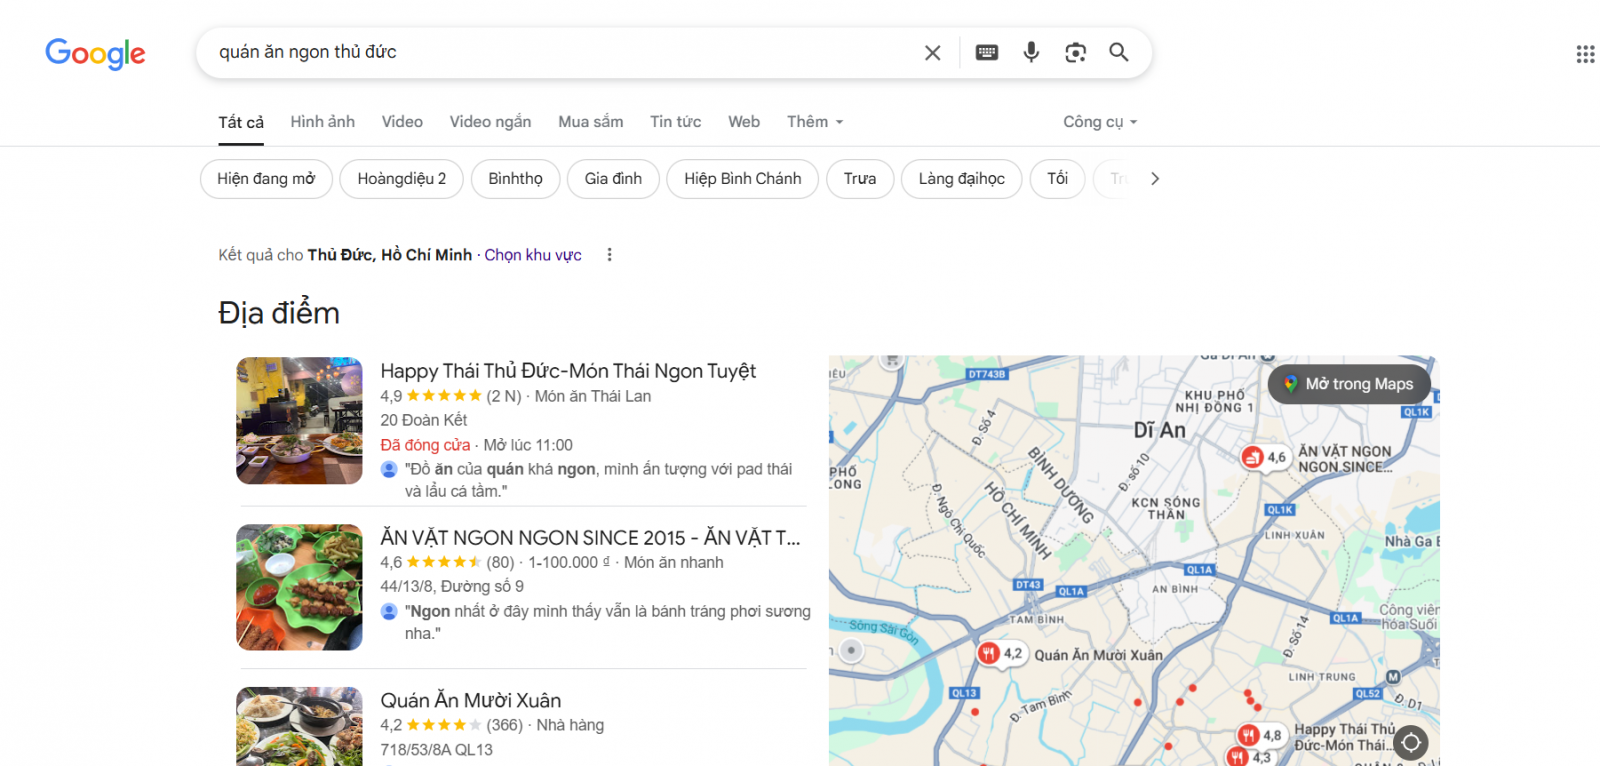Click the reviewer avatar beside Happy Thái review
The width and height of the screenshot is (1600, 766).
(x=389, y=469)
